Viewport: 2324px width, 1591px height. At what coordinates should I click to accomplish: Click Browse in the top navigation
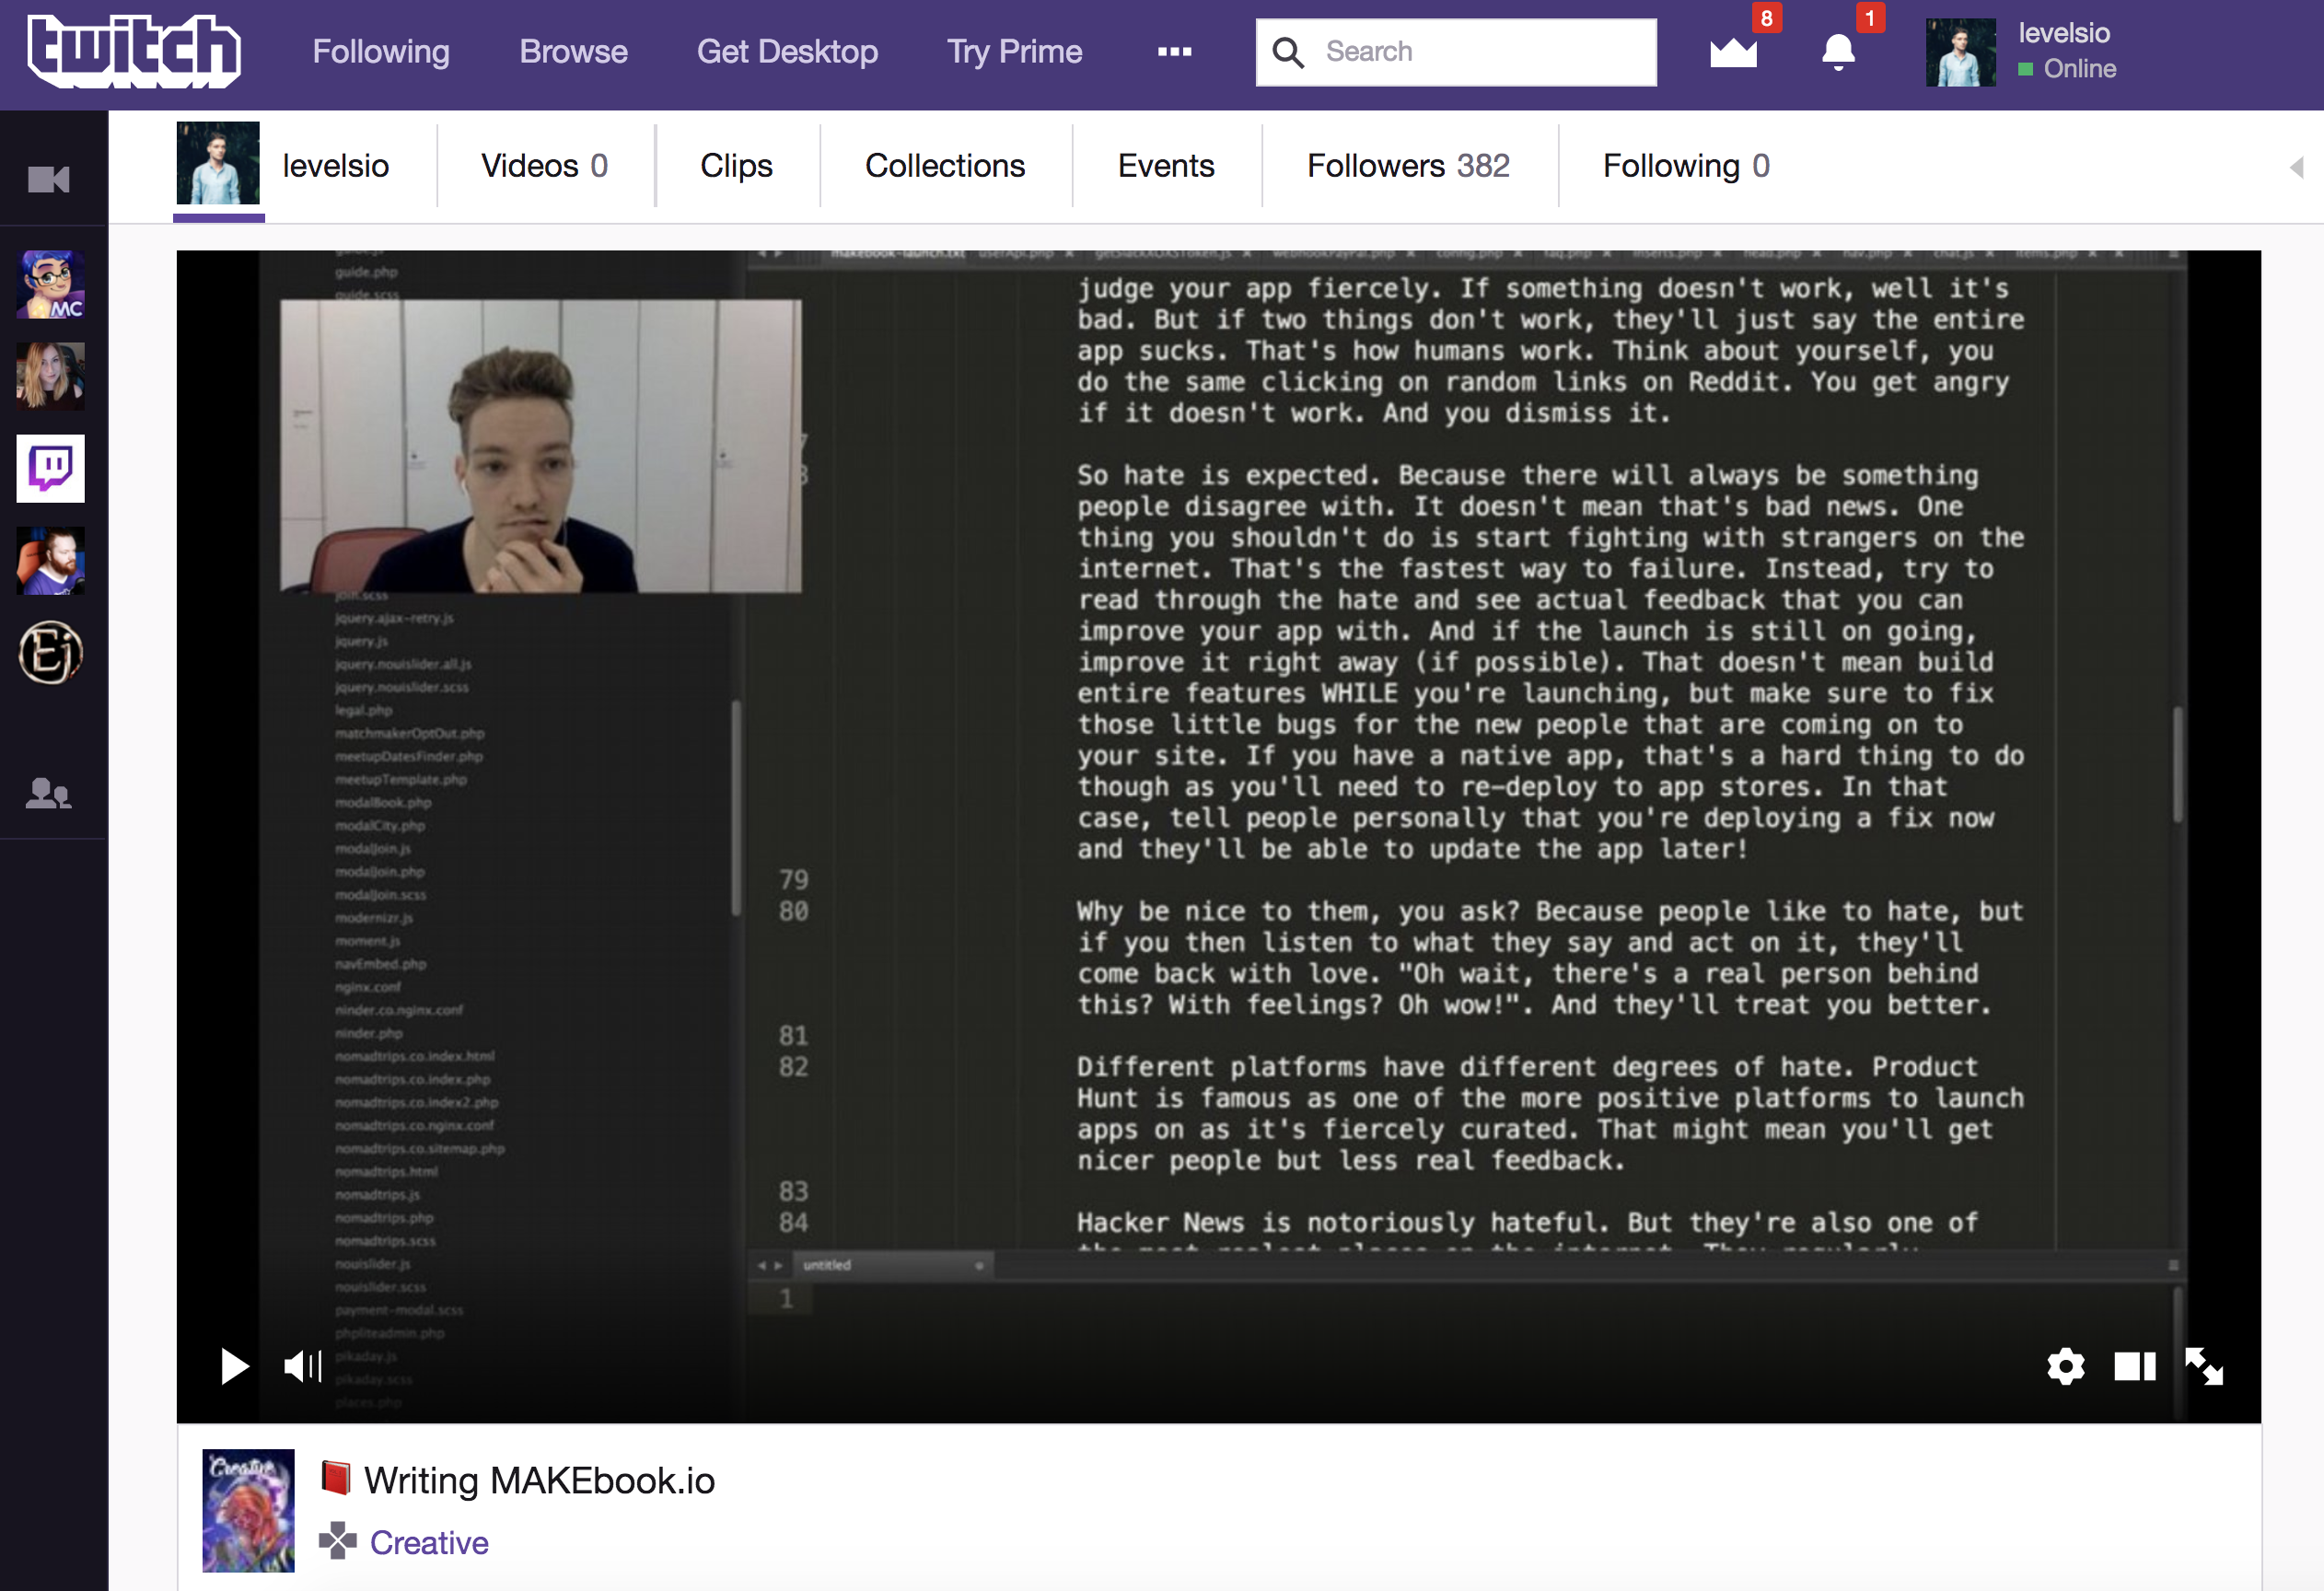click(x=573, y=51)
